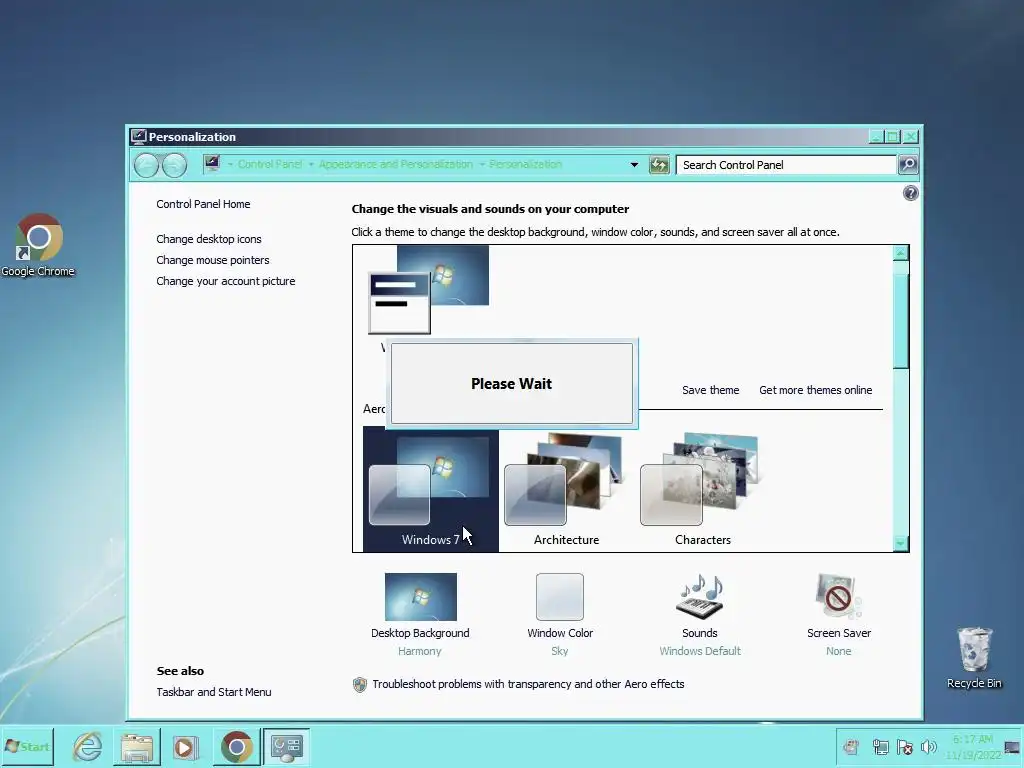Click the Search Control Panel field
Viewport: 1024px width, 768px height.
point(786,165)
